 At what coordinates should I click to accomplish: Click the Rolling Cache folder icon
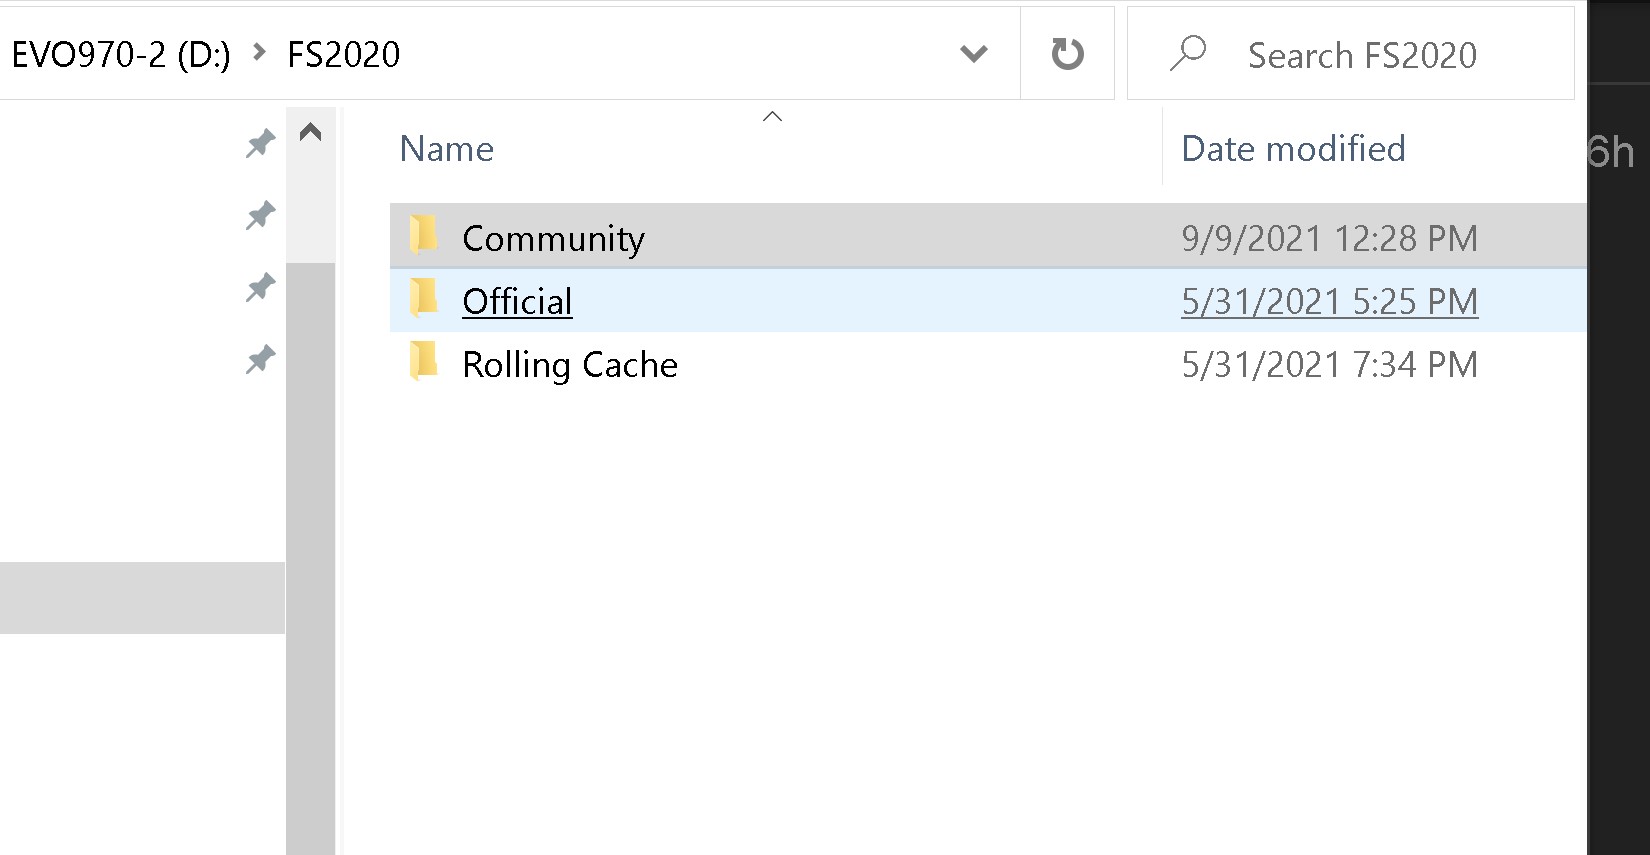tap(424, 362)
